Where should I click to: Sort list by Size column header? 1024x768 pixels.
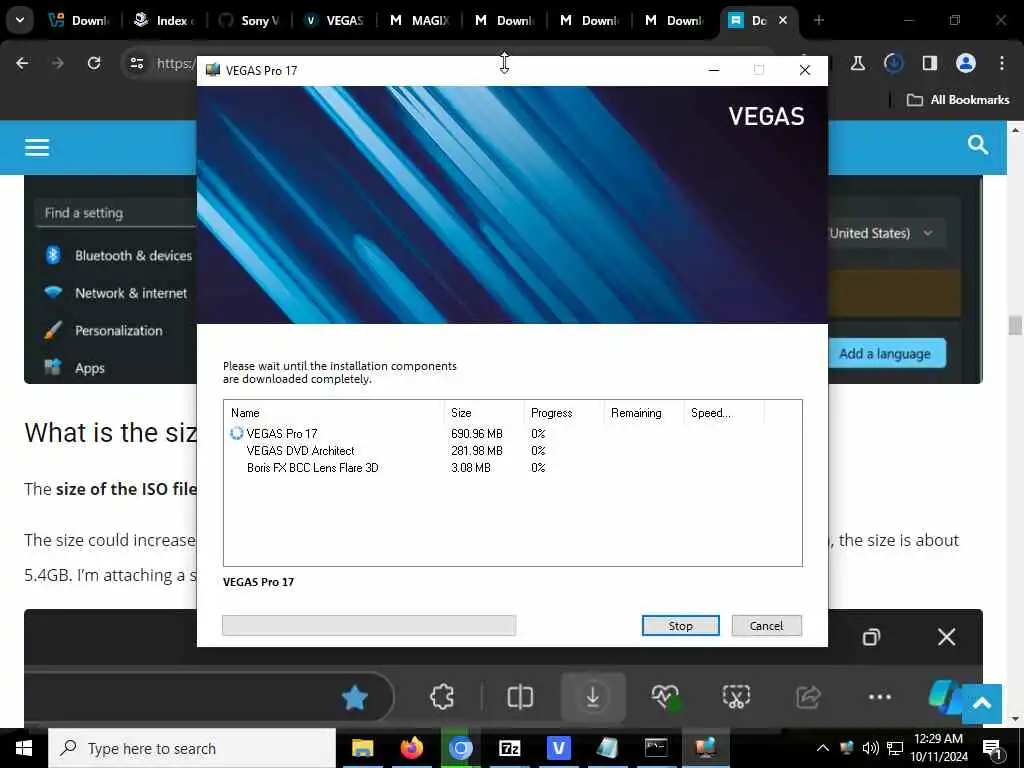point(484,413)
